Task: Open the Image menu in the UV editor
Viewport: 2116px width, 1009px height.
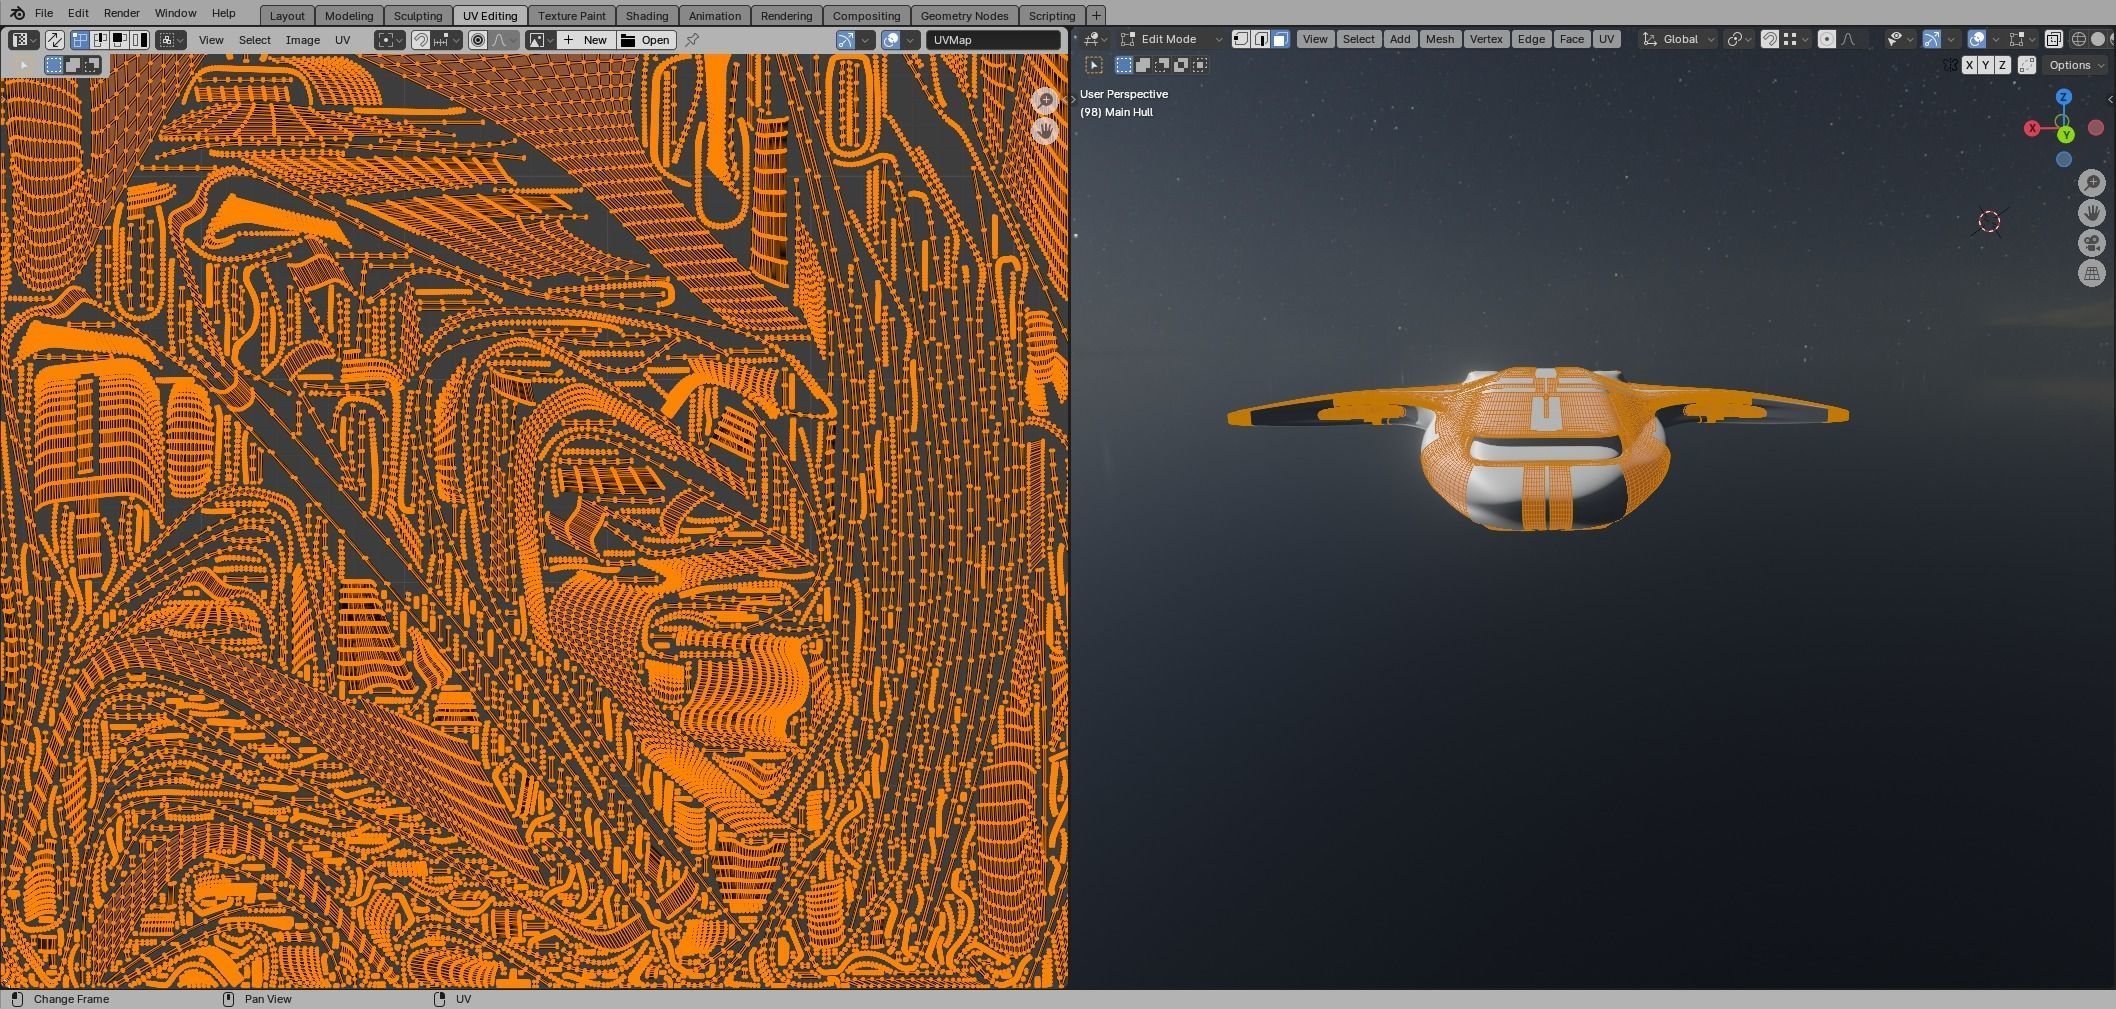Action: click(x=302, y=40)
